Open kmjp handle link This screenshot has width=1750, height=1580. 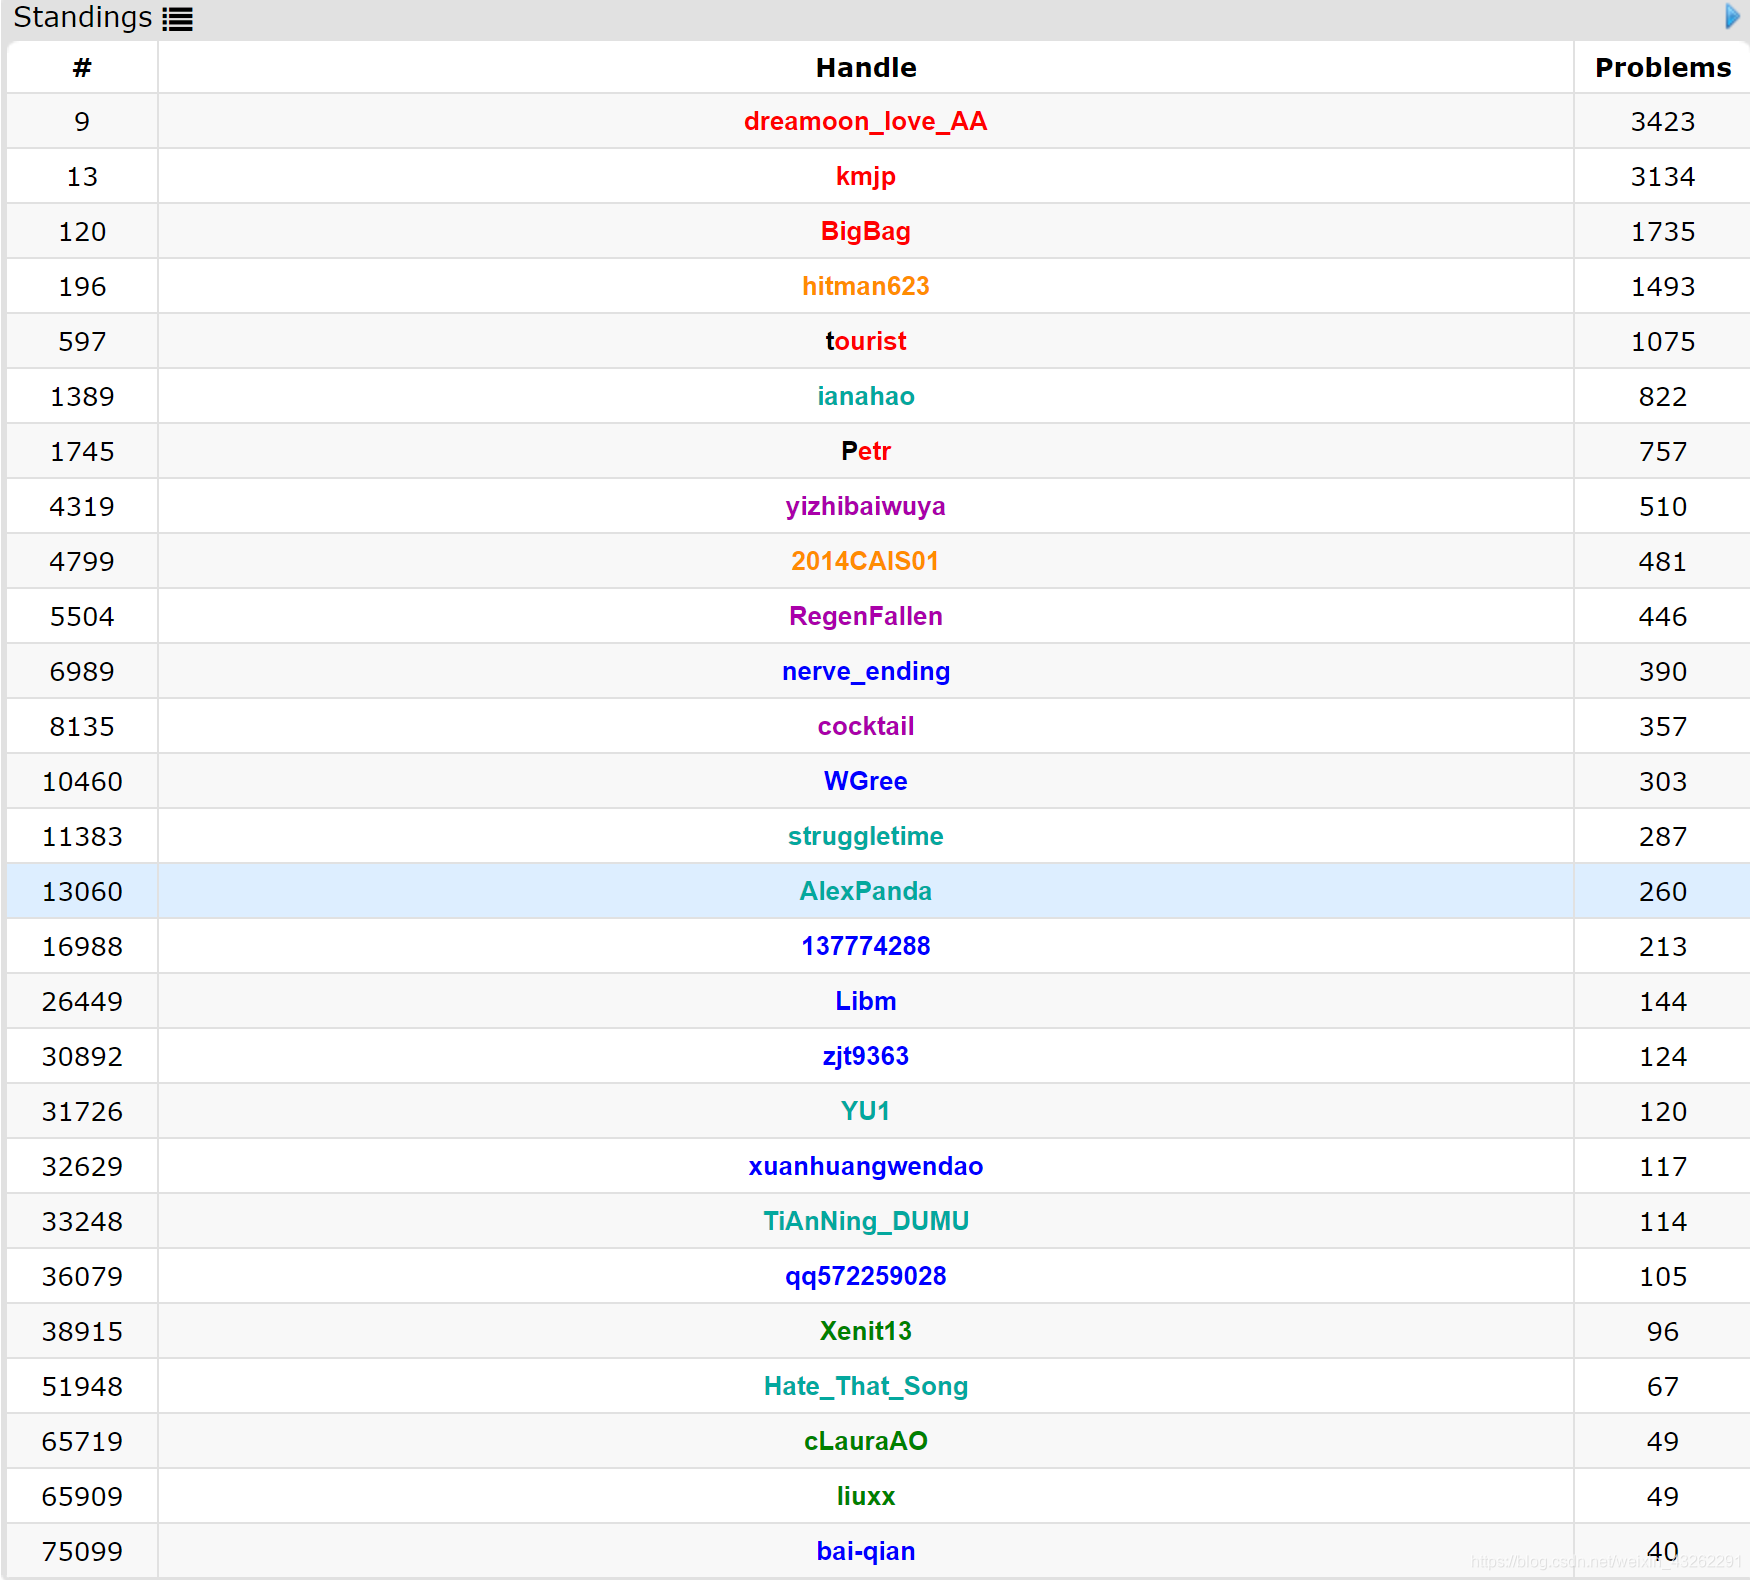coord(865,177)
